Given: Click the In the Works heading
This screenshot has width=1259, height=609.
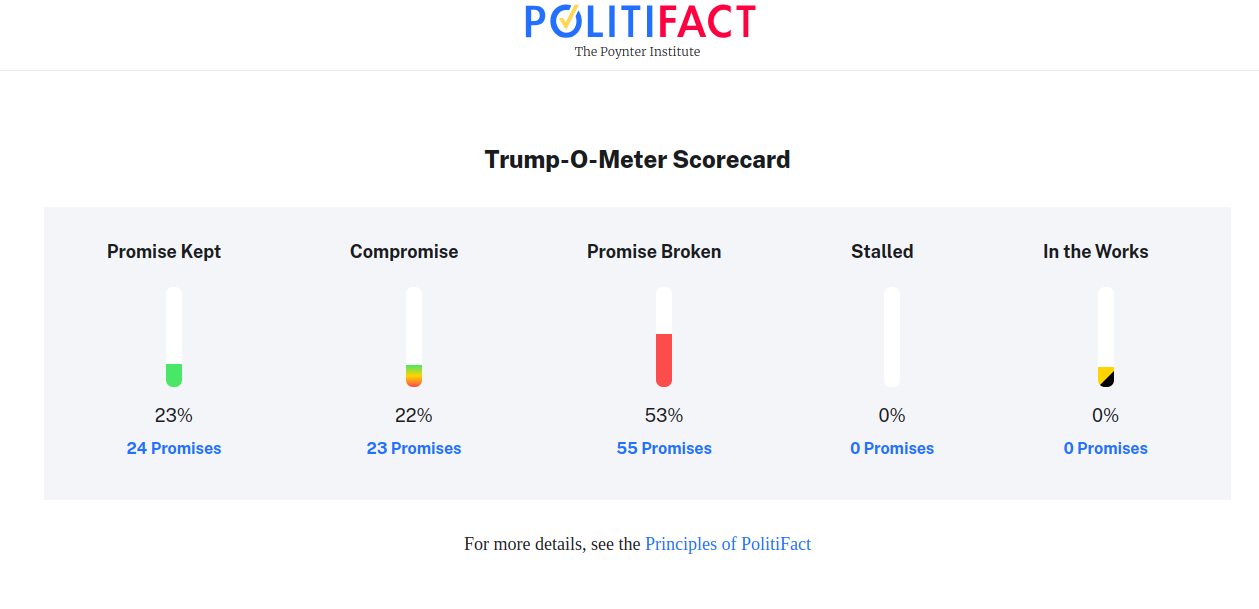Looking at the screenshot, I should [1096, 252].
